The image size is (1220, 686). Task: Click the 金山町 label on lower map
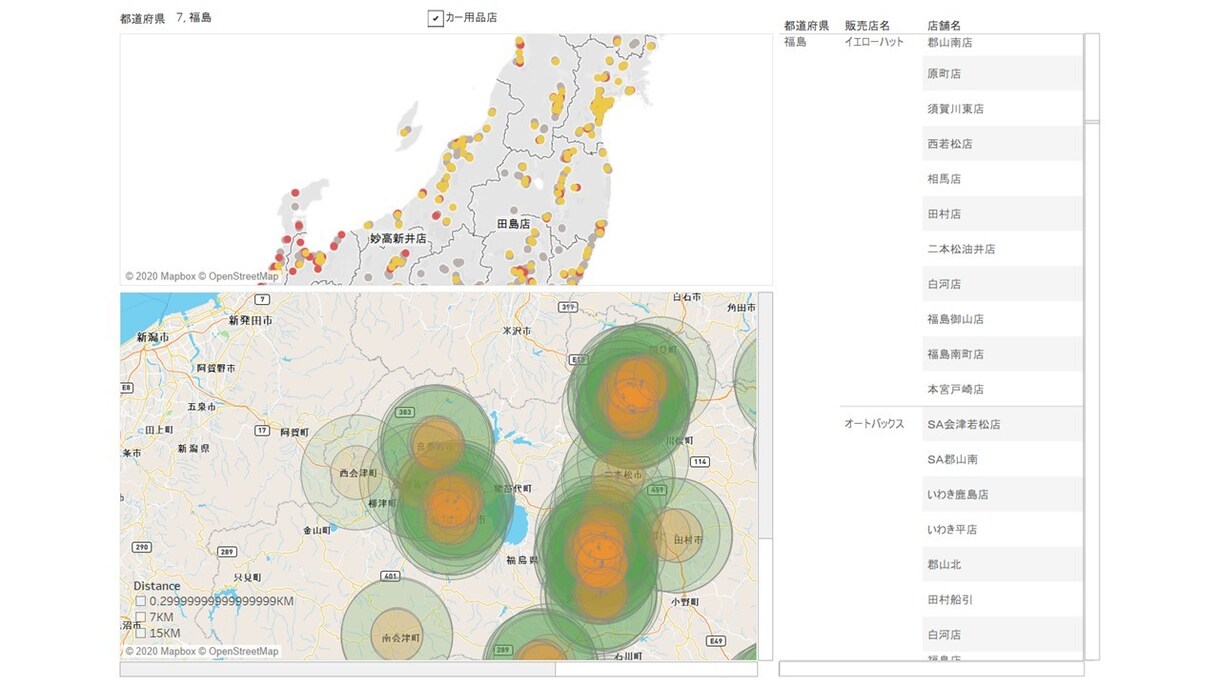318,530
